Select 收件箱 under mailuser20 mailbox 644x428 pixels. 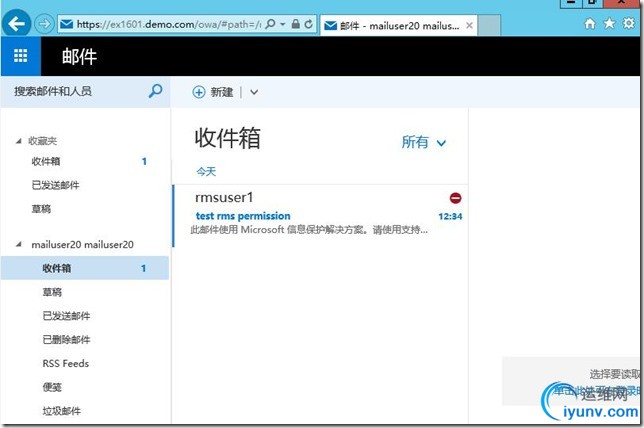click(x=85, y=268)
